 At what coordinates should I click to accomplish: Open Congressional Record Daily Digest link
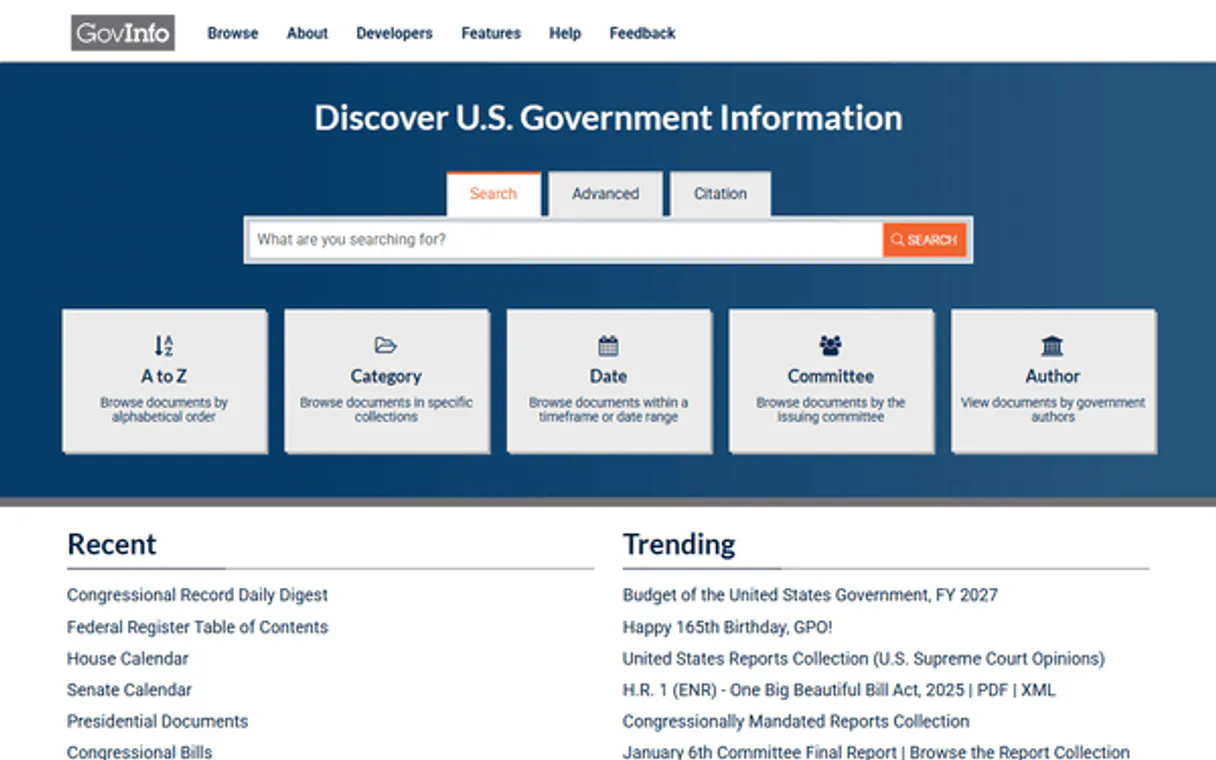coord(197,595)
